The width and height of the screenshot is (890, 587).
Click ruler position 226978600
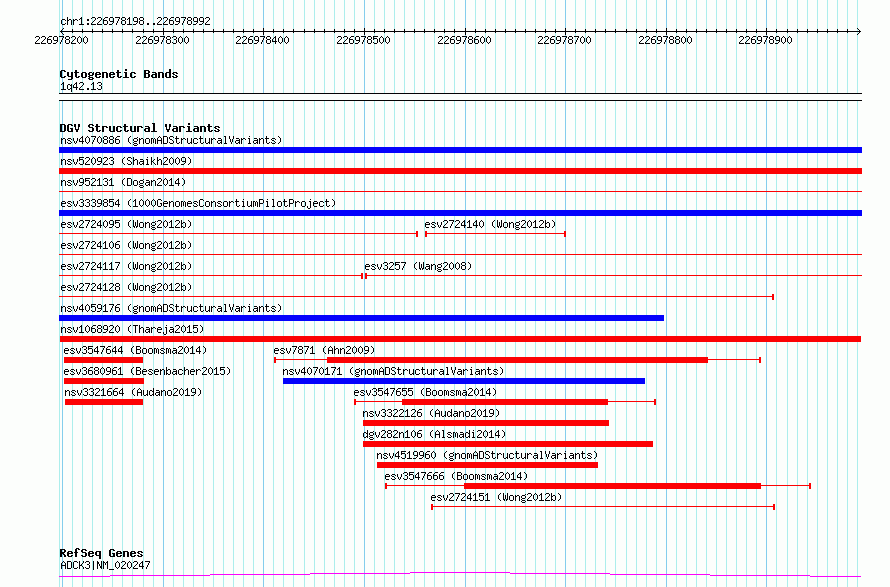(464, 40)
